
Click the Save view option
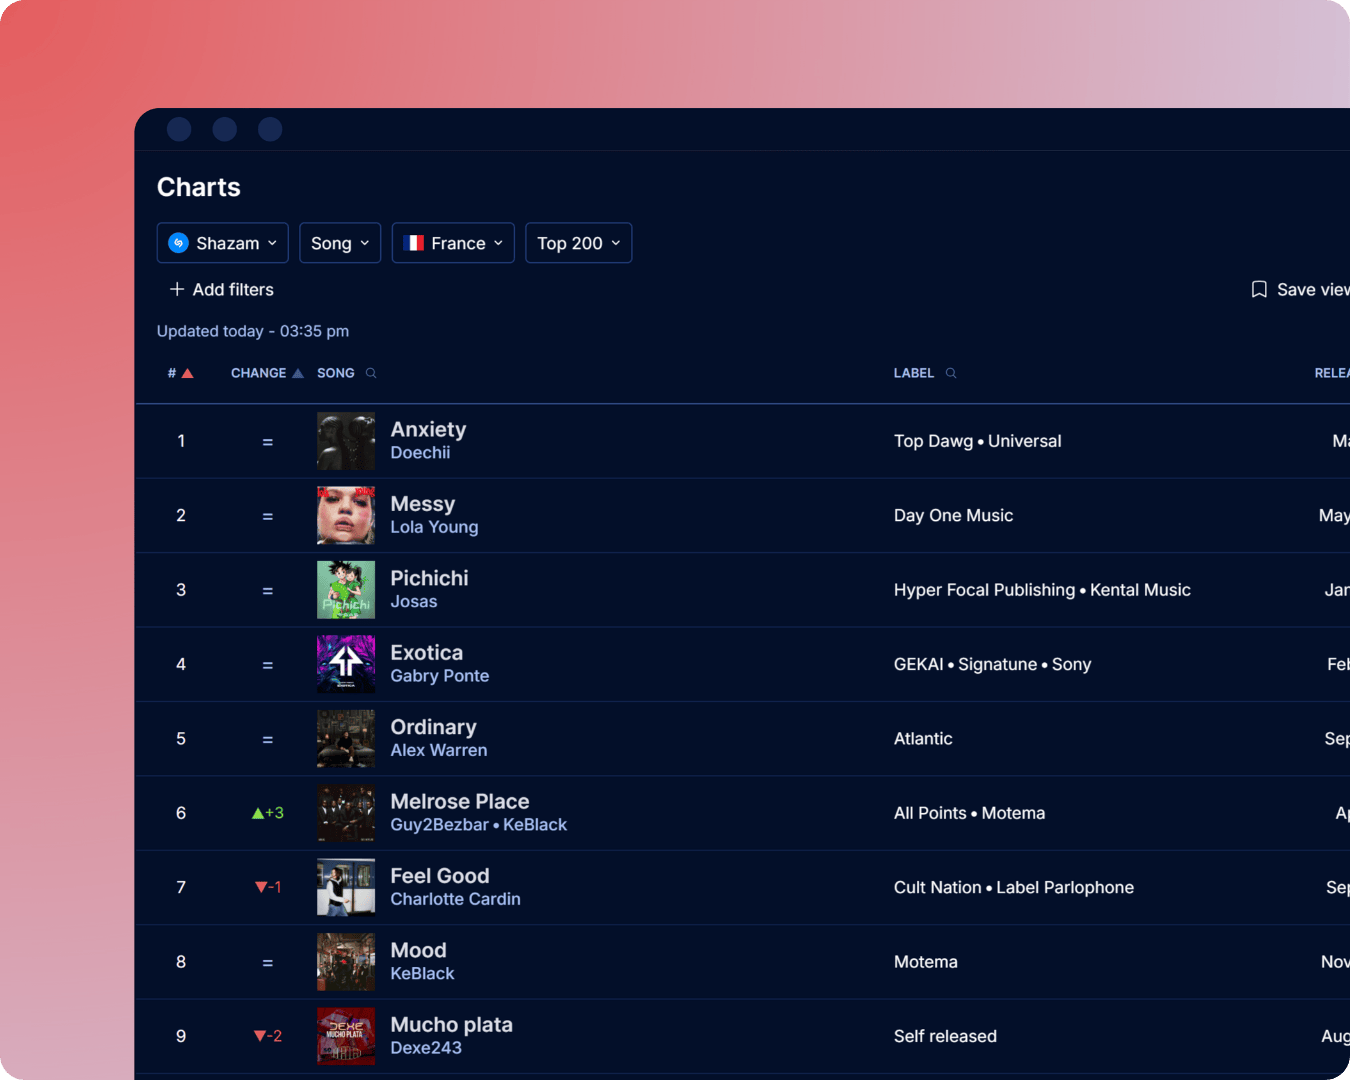coord(1310,289)
